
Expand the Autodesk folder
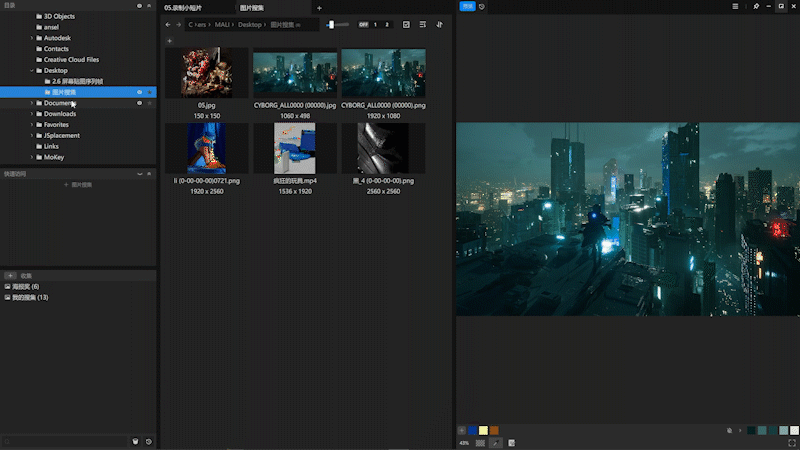(x=32, y=38)
